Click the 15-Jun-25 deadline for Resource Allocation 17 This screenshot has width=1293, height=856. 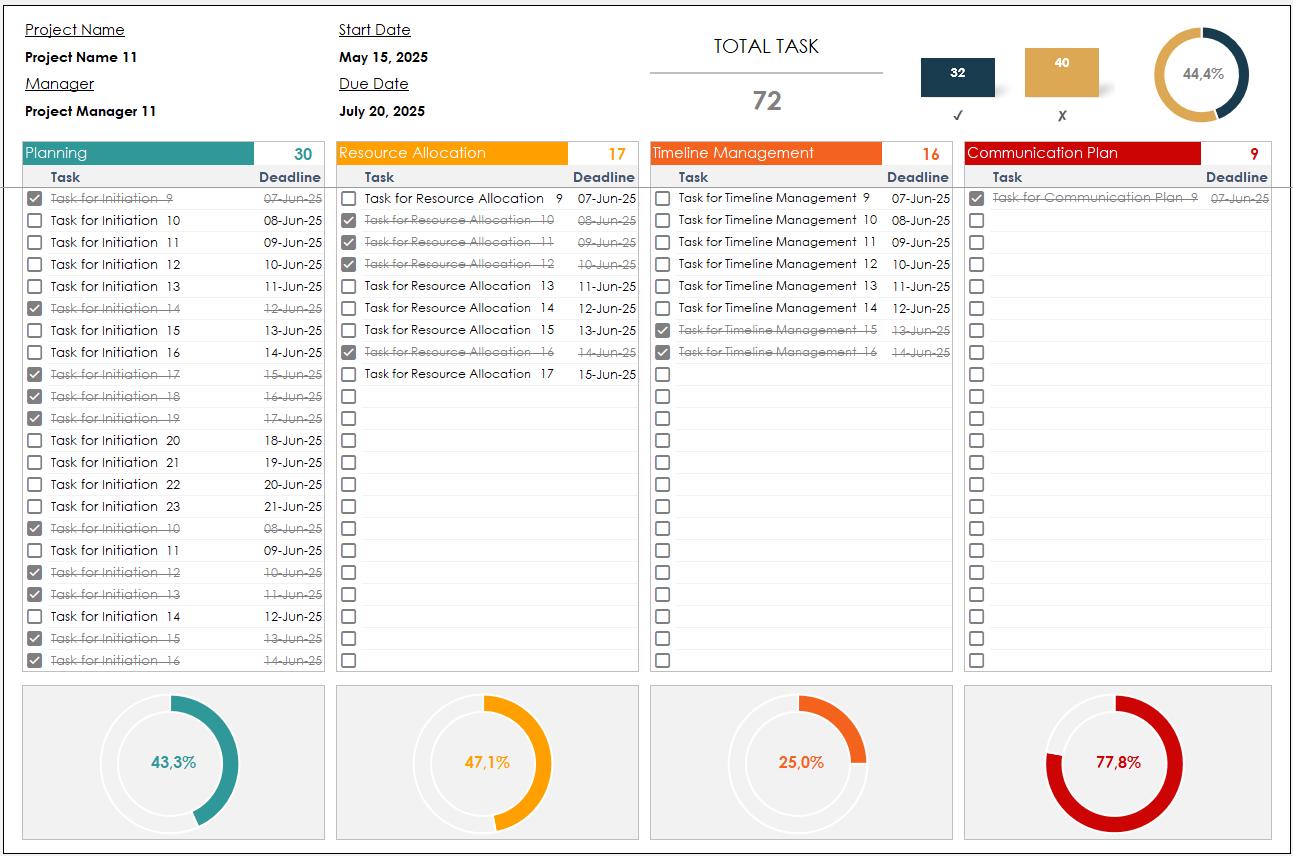[x=607, y=374]
